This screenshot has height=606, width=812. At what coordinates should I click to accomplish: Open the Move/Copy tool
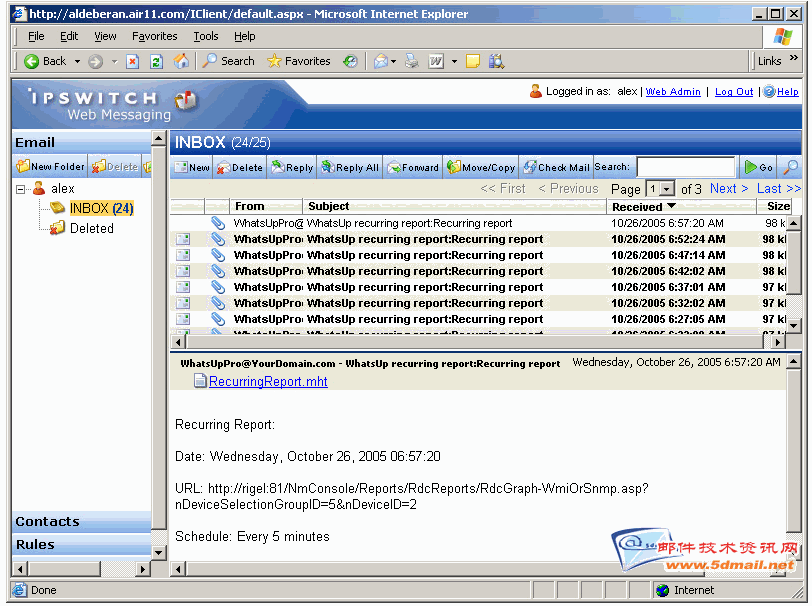pyautogui.click(x=481, y=168)
